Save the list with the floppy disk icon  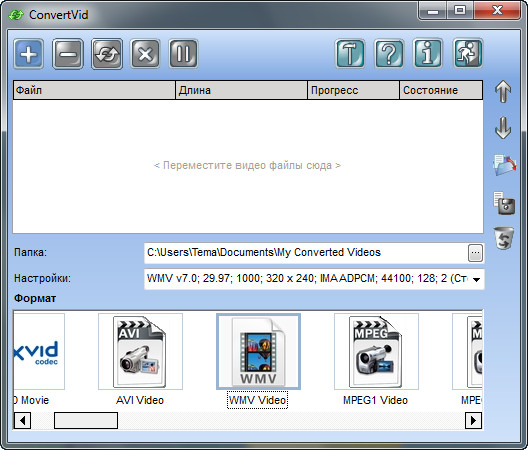pos(504,203)
